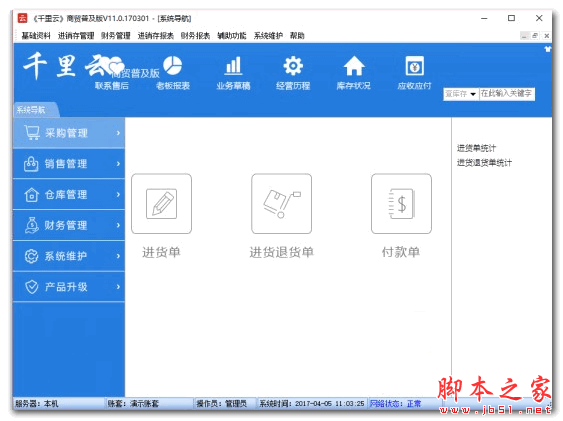Click the 付款单 dollar notebook icon
The height and width of the screenshot is (421, 563).
coord(401,204)
